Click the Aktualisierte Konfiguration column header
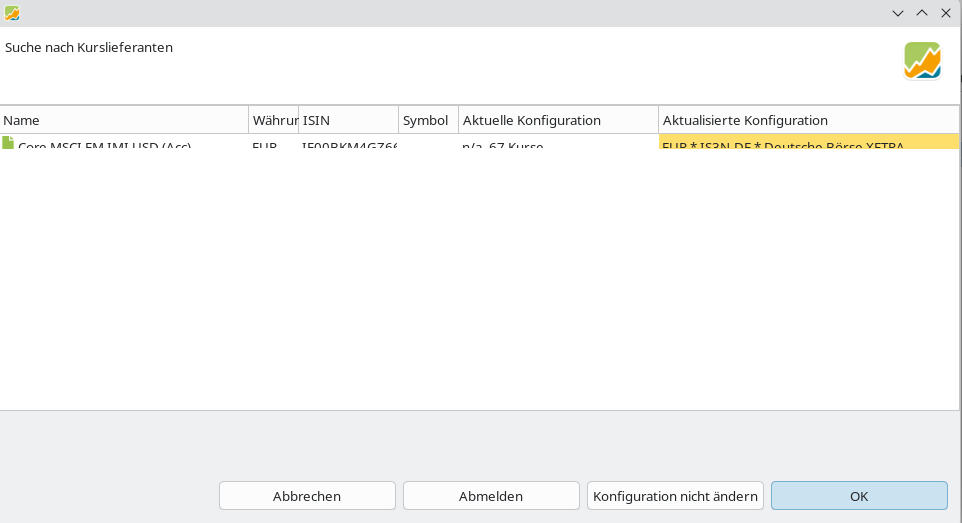The height and width of the screenshot is (523, 962). 808,120
